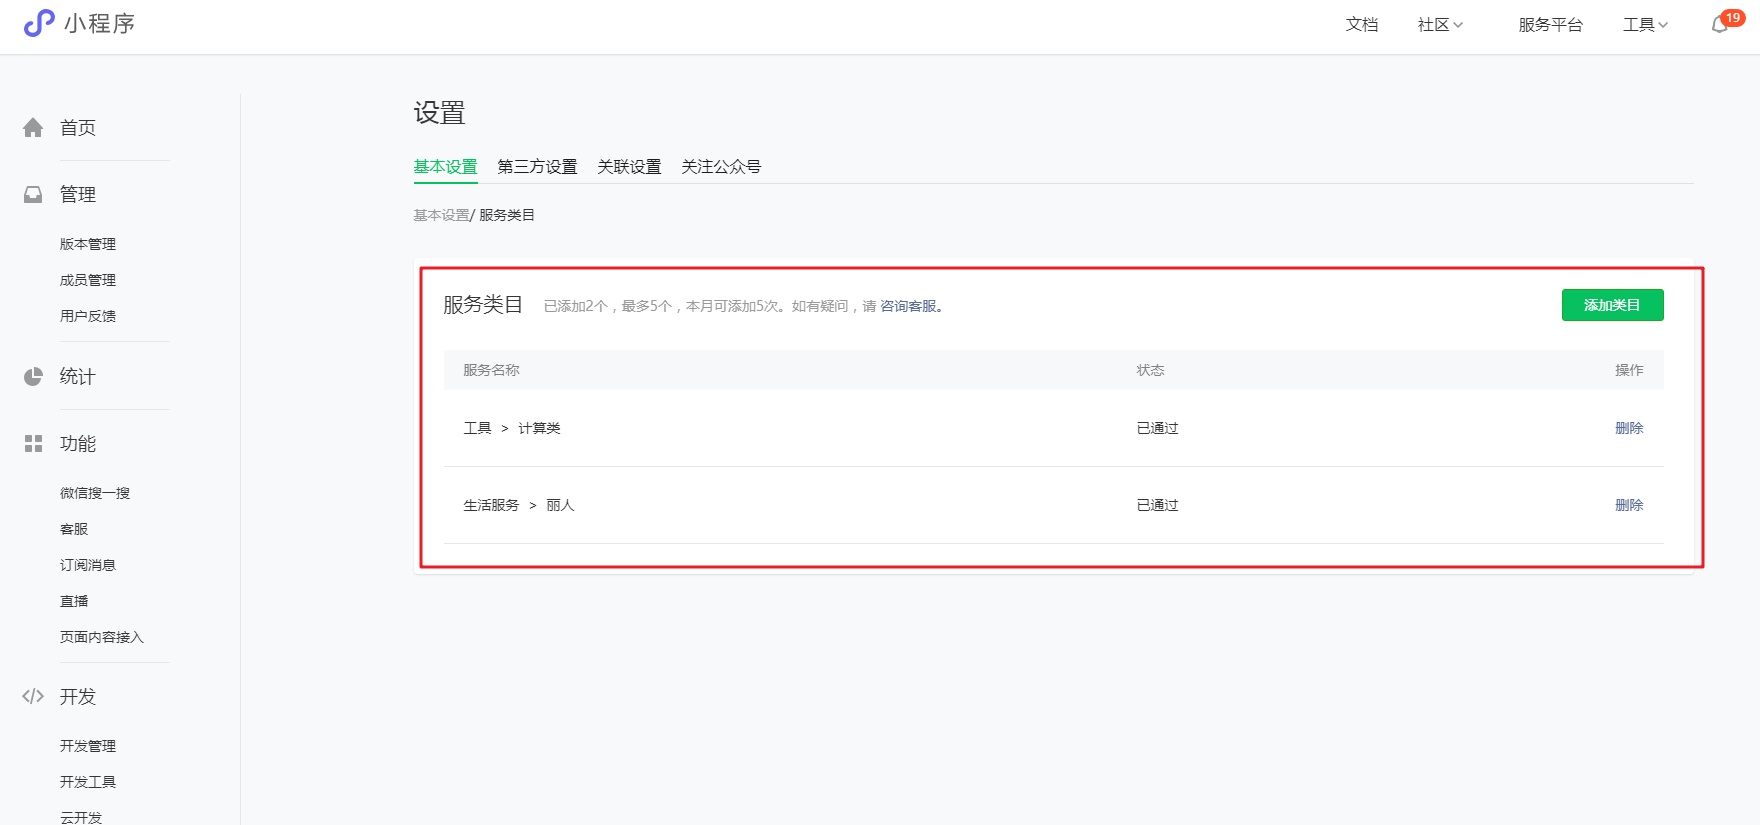
Task: Switch to the 关联设置 tab
Action: pos(629,167)
